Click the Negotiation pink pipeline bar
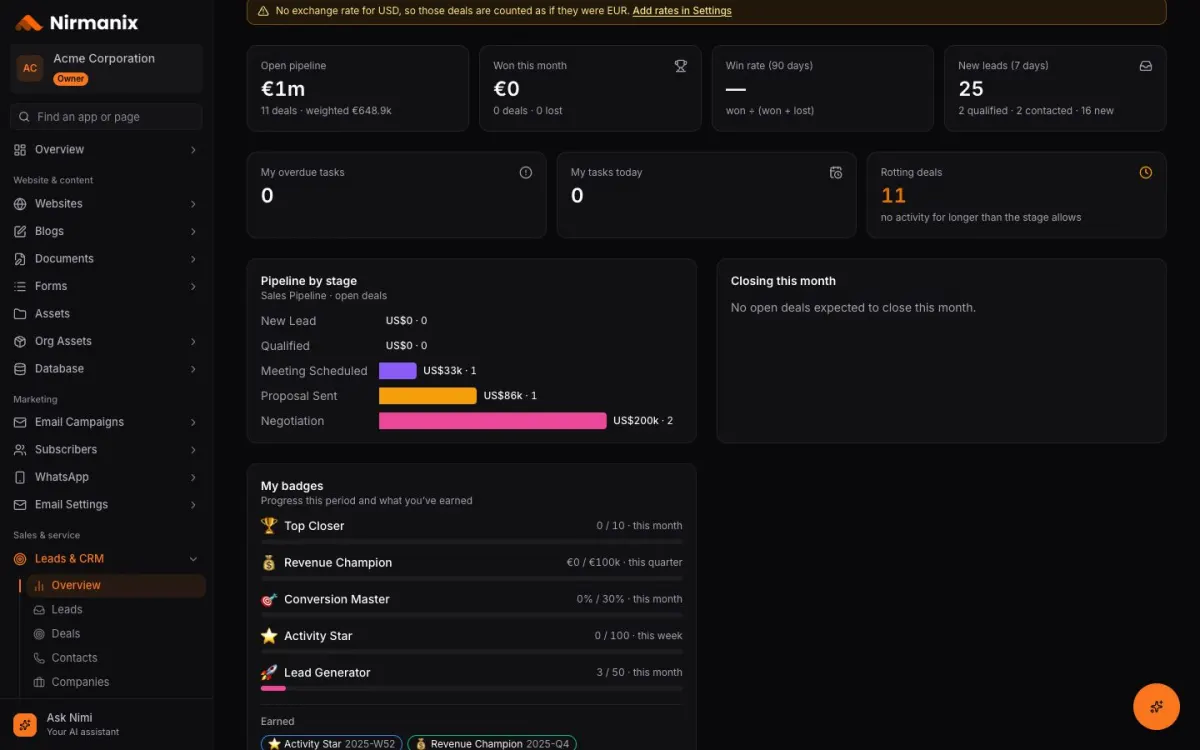 click(493, 421)
